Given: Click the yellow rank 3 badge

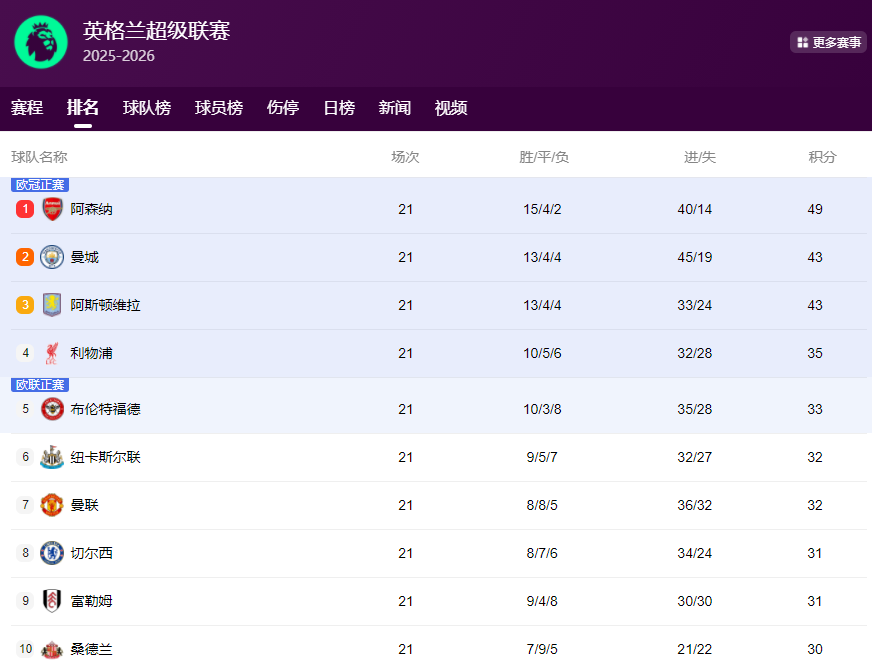Looking at the screenshot, I should 25,305.
